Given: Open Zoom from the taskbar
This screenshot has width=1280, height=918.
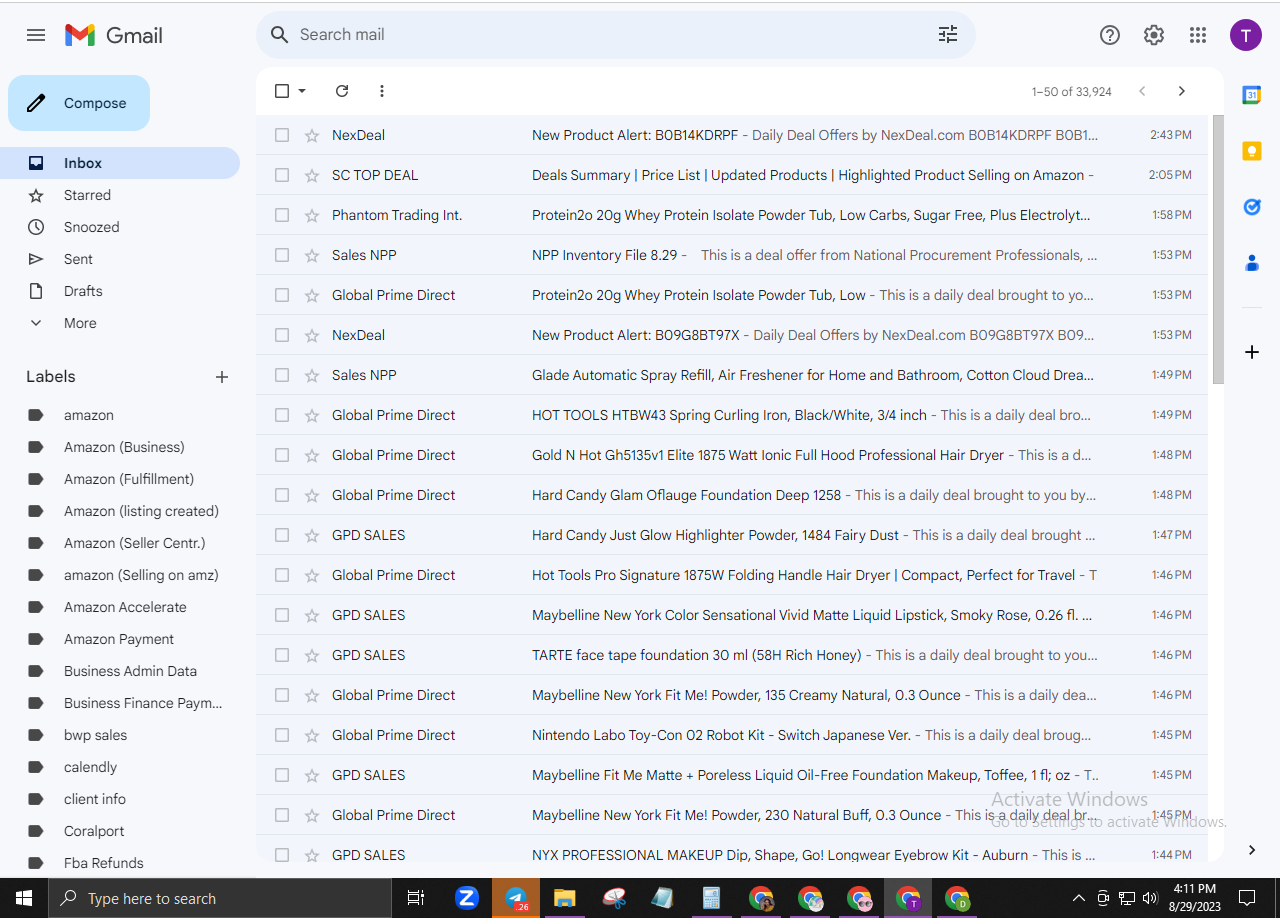Looking at the screenshot, I should (467, 898).
